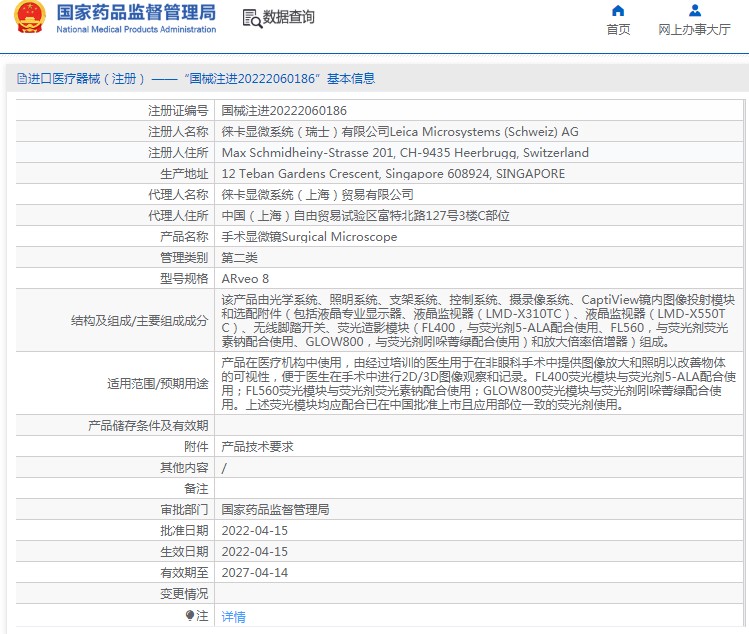The image size is (749, 634).
Task: Open the 数据查询 search icon
Action: [x=252, y=18]
